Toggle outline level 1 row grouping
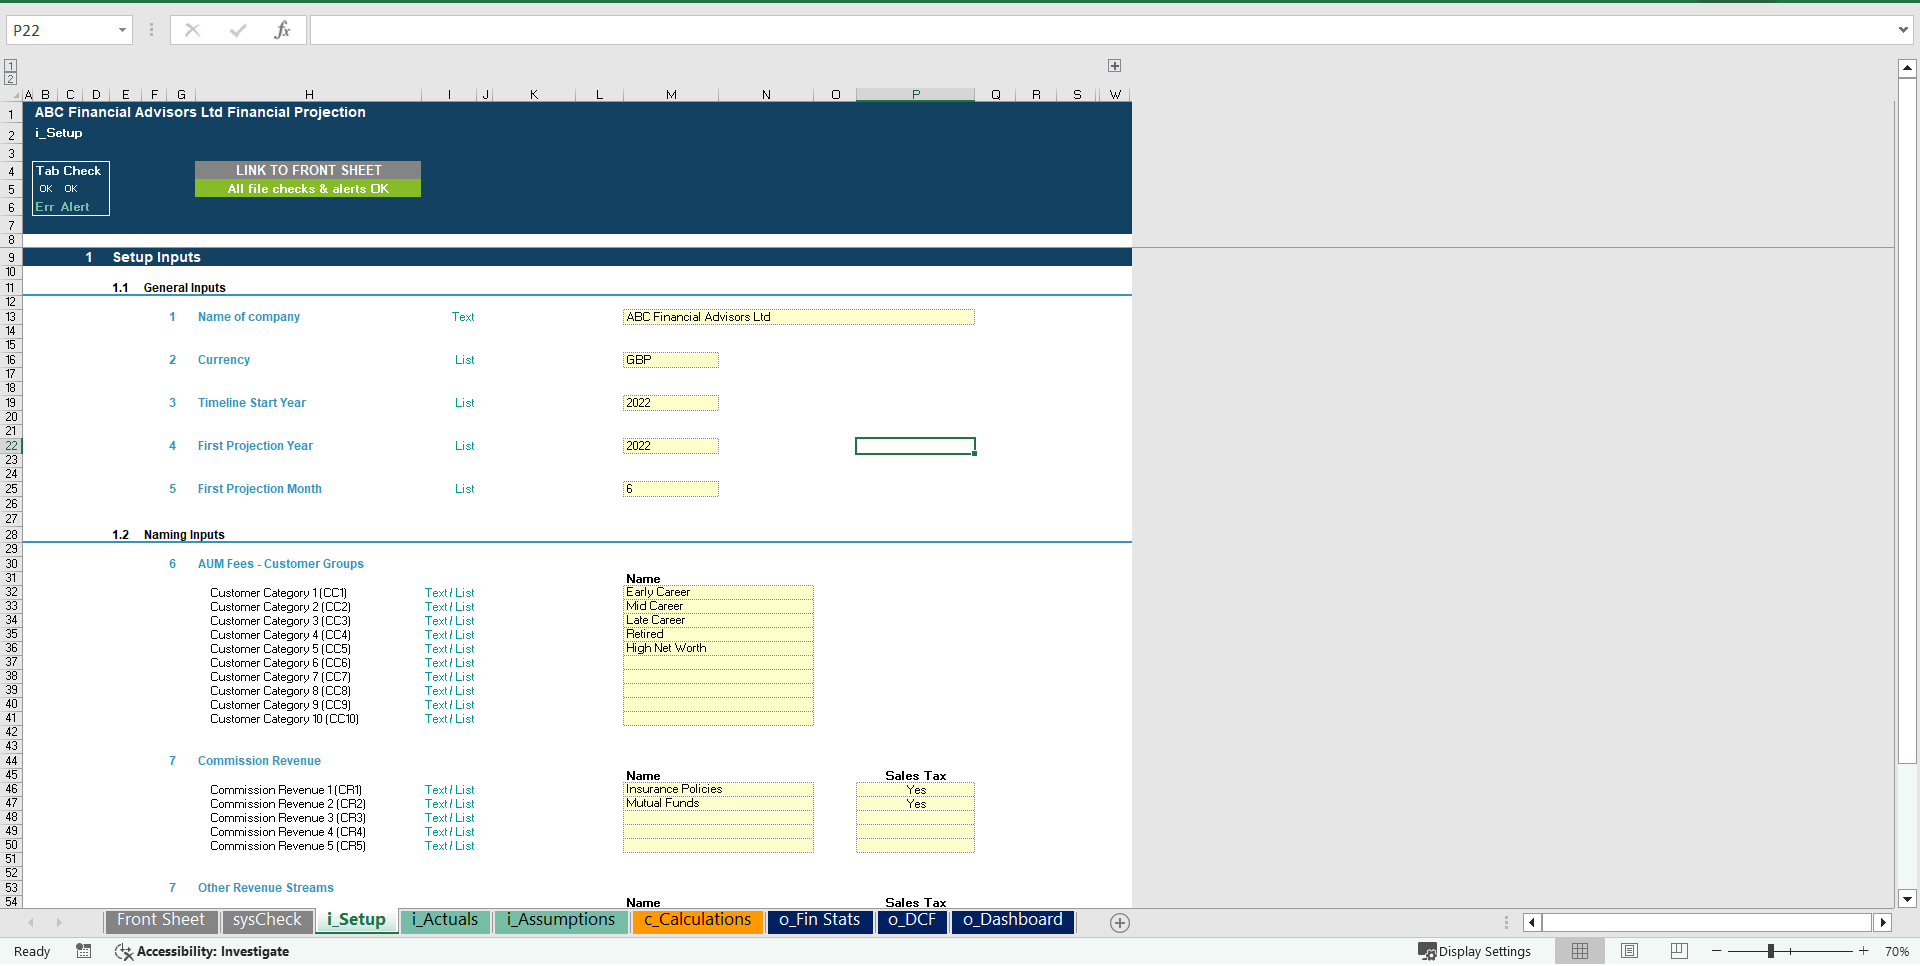 click(10, 65)
